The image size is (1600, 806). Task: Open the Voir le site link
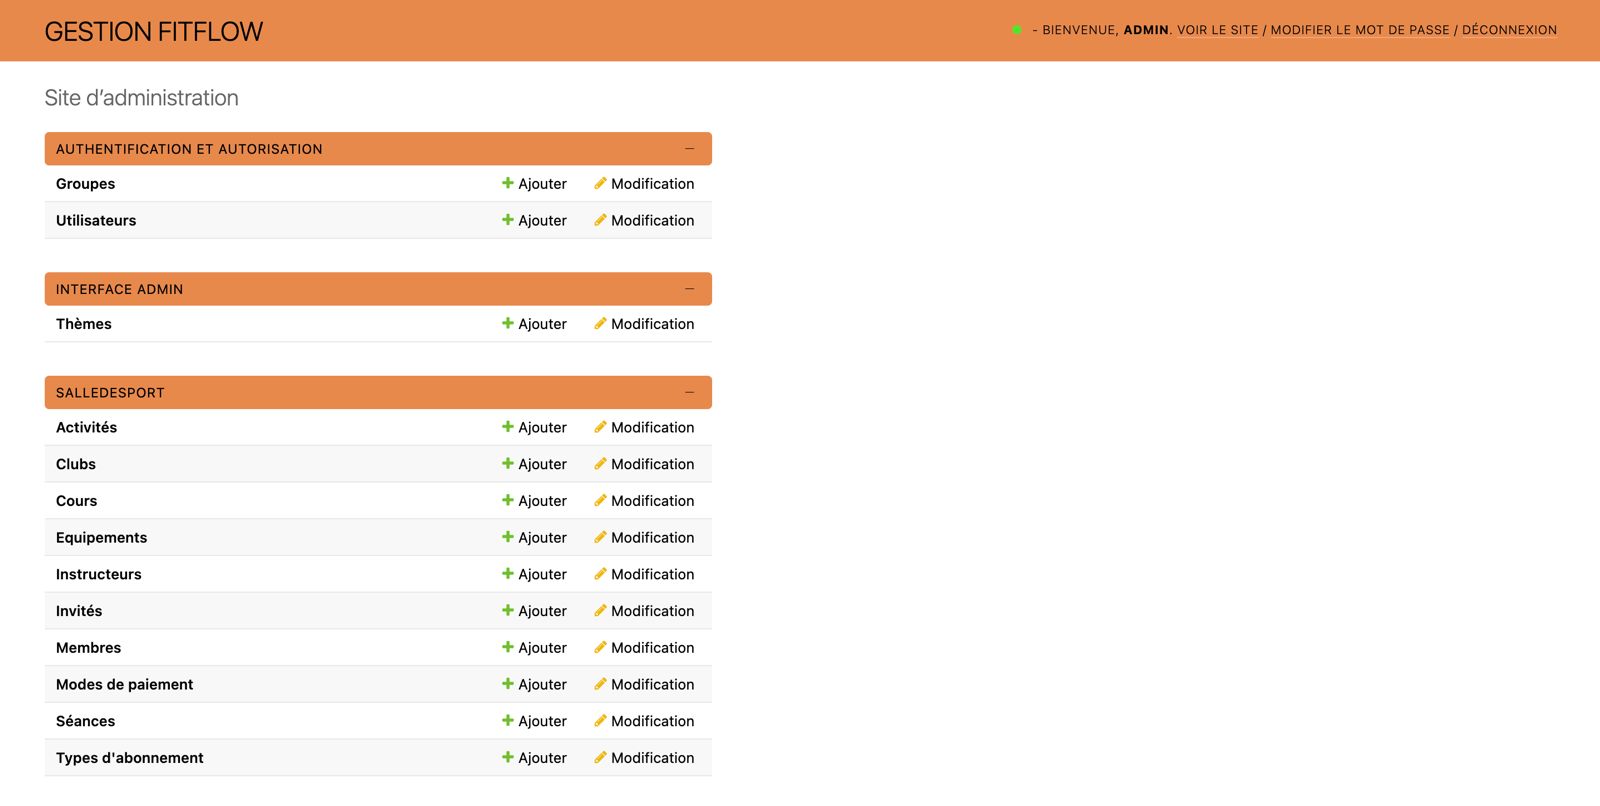(1217, 30)
